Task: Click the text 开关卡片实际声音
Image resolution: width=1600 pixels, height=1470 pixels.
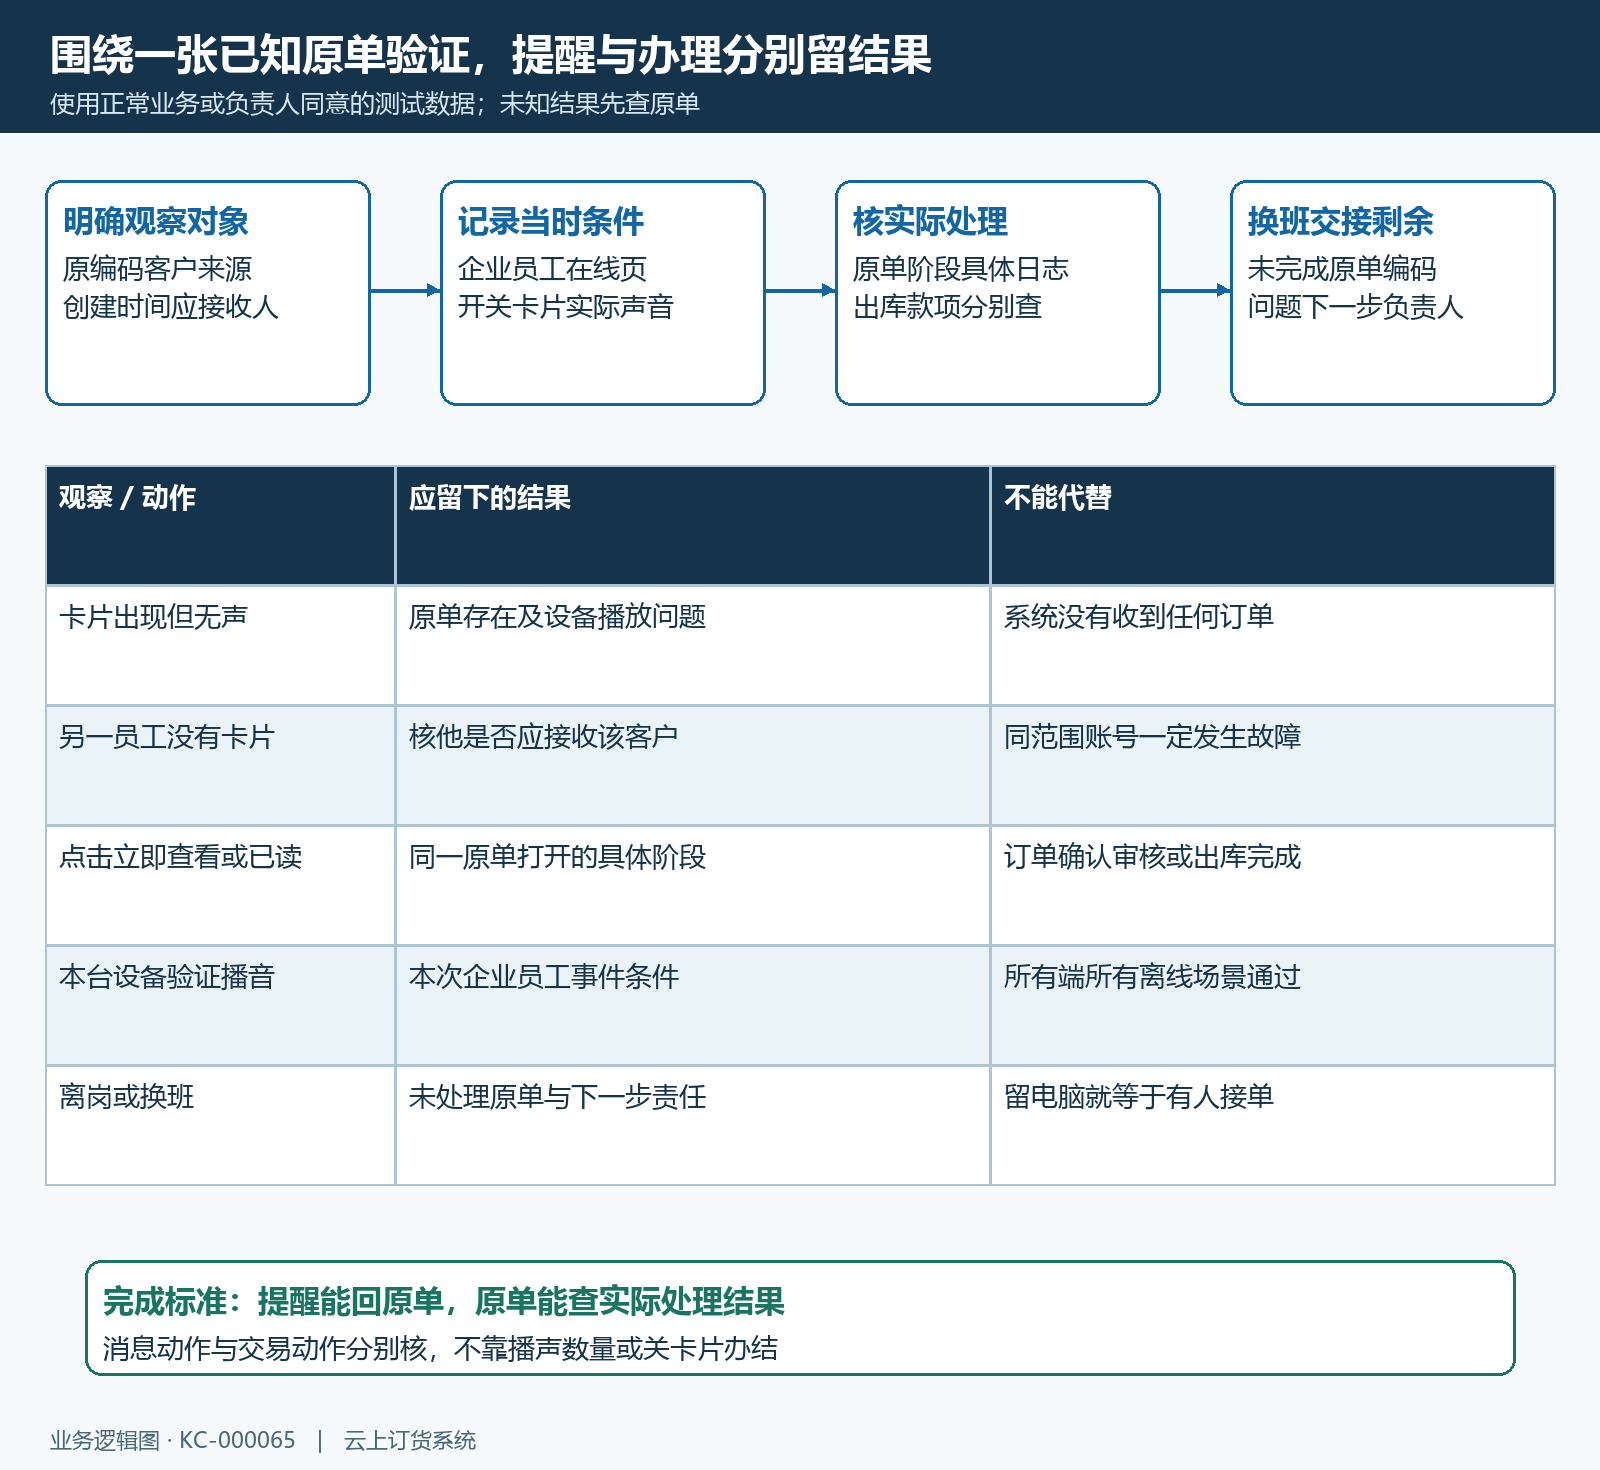Action: point(566,307)
